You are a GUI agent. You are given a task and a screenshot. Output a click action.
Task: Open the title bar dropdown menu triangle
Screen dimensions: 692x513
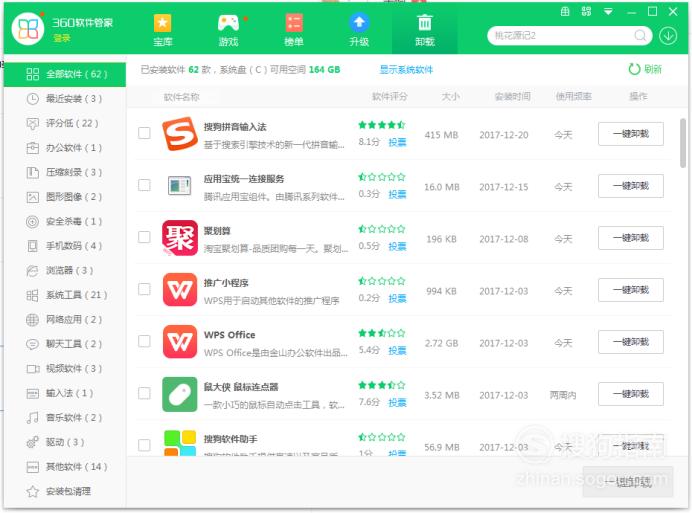[x=608, y=12]
